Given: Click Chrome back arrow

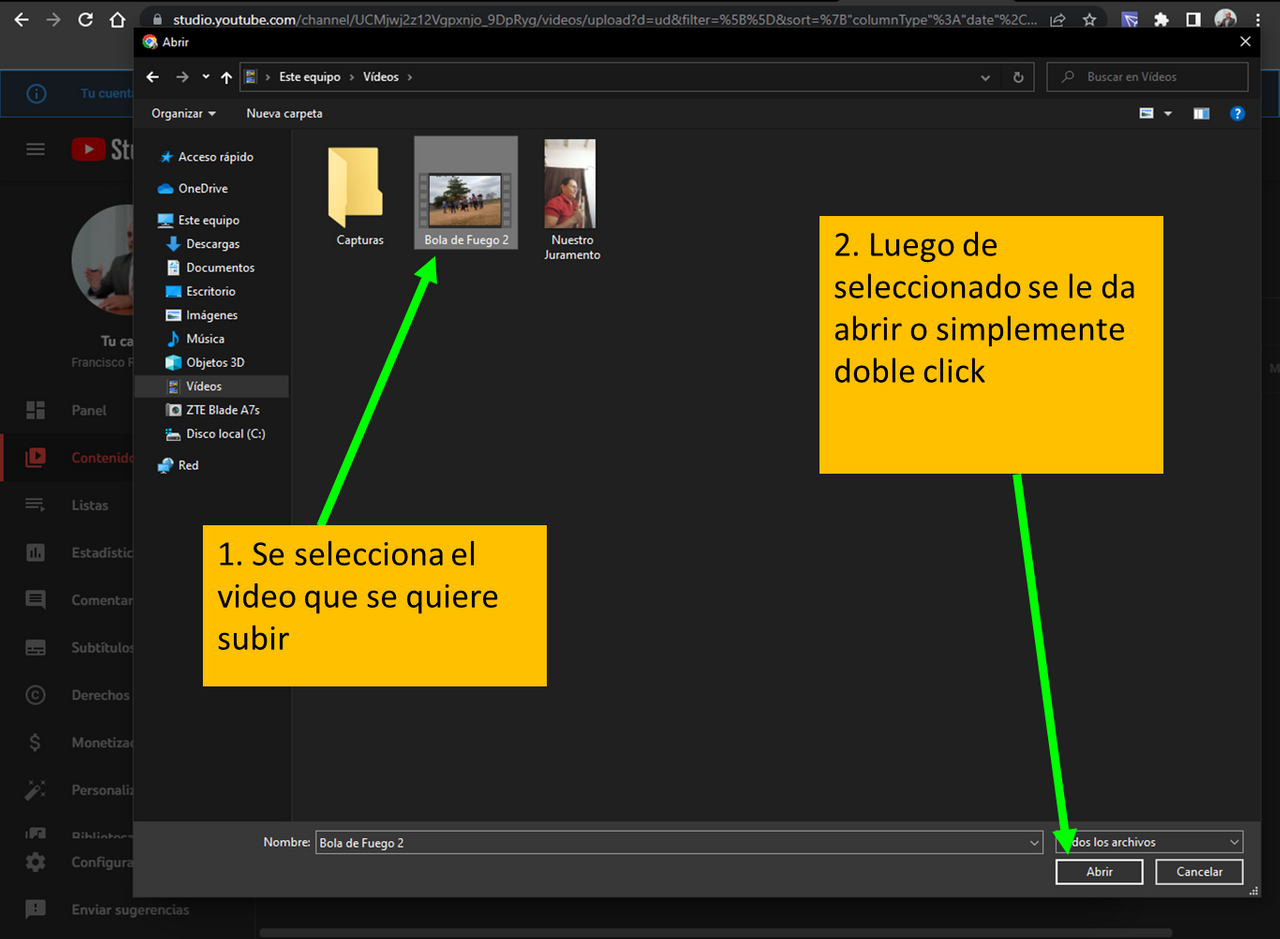Looking at the screenshot, I should [x=21, y=19].
